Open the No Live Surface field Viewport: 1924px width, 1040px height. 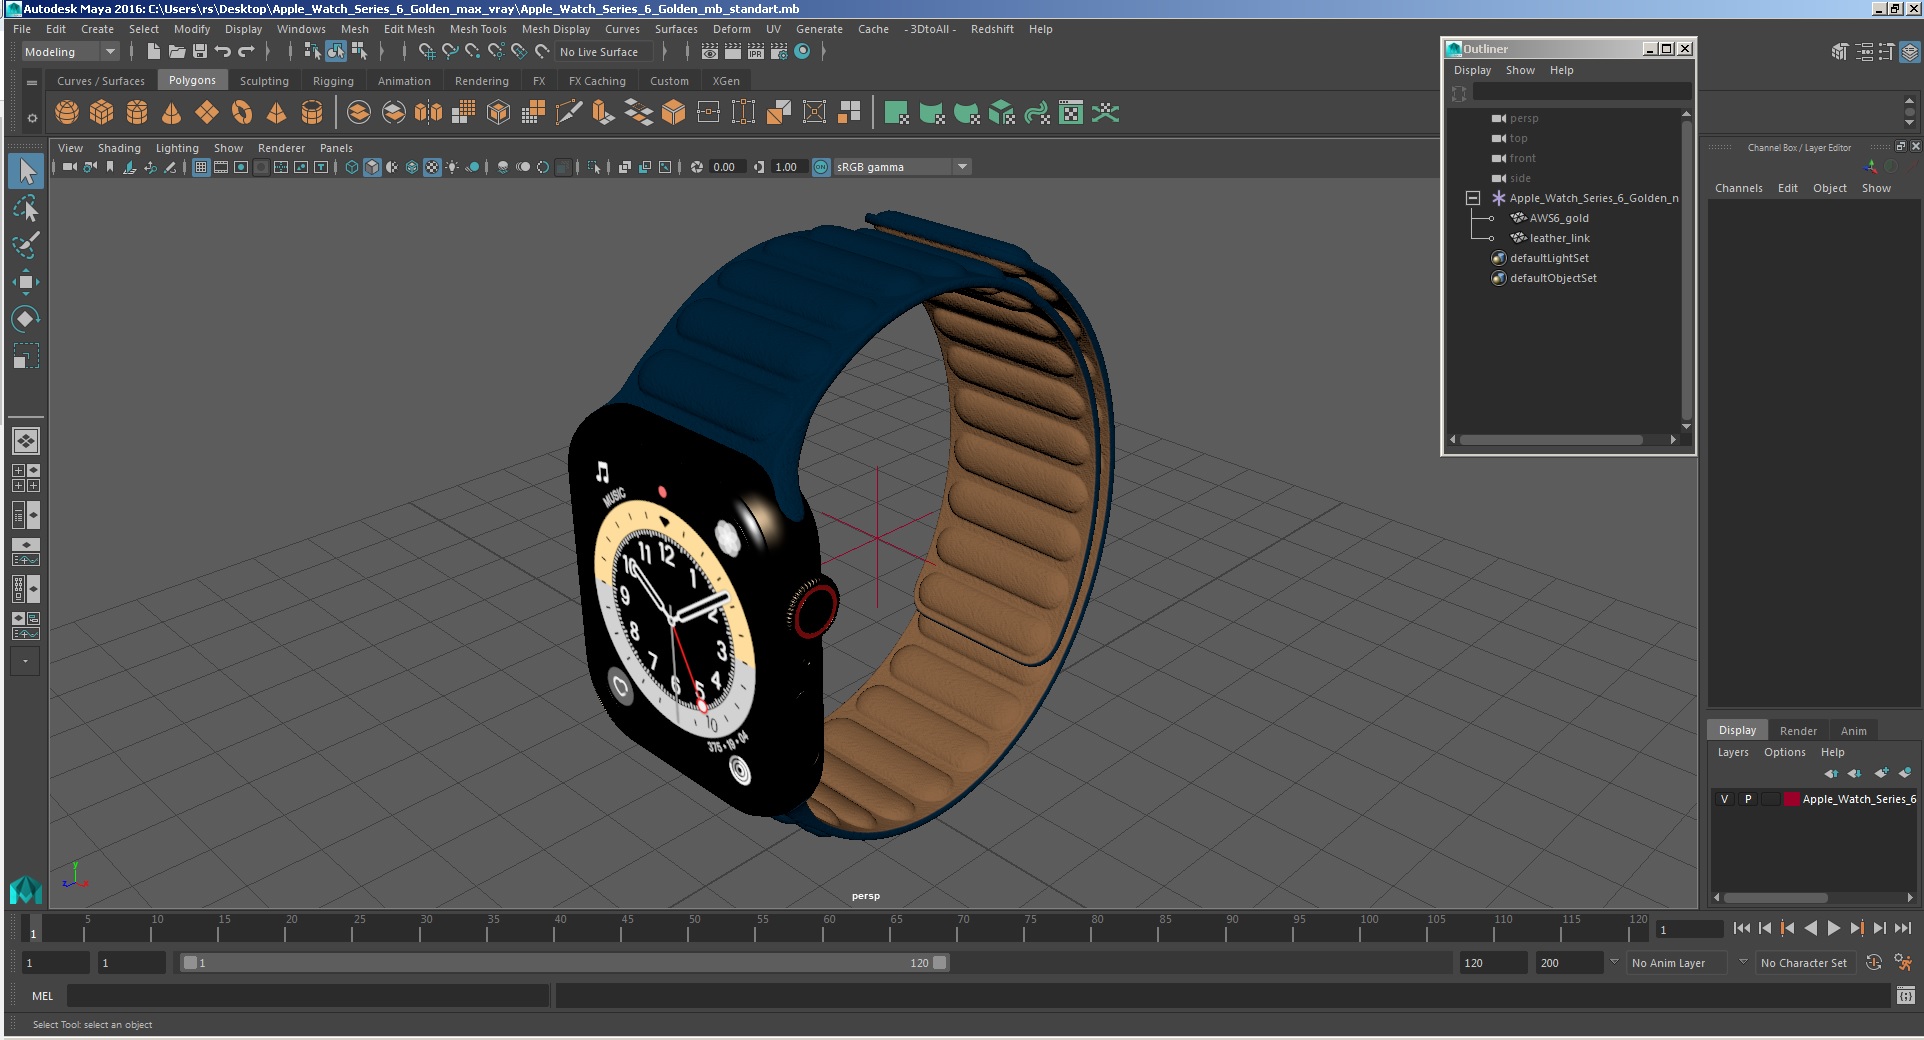(605, 52)
